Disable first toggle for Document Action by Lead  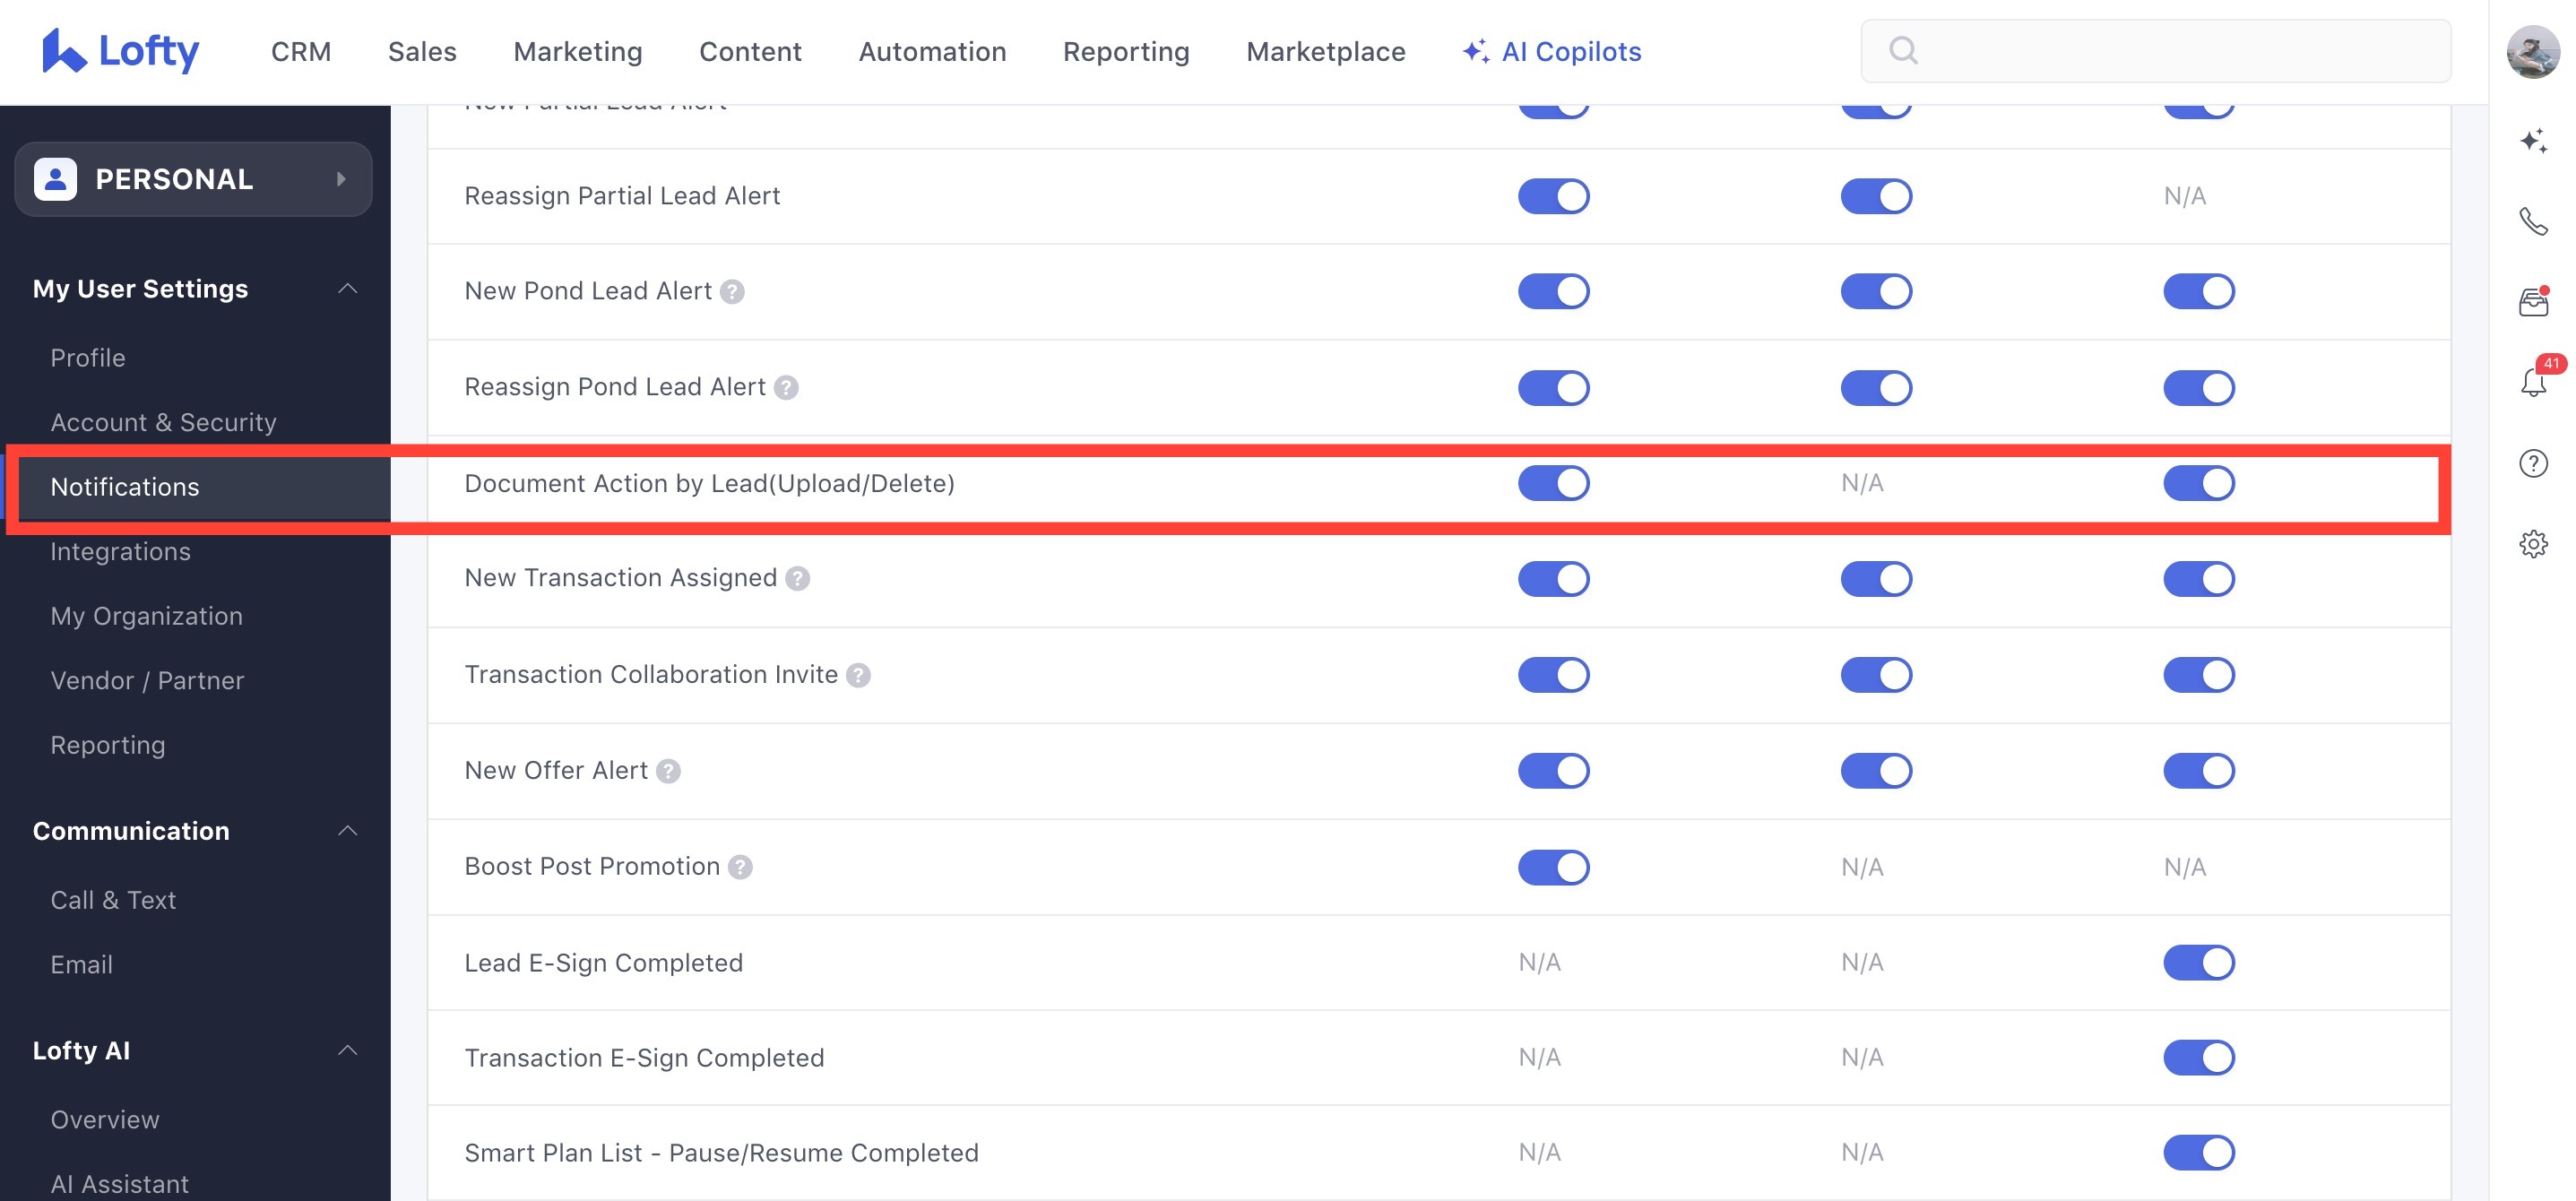pos(1553,483)
